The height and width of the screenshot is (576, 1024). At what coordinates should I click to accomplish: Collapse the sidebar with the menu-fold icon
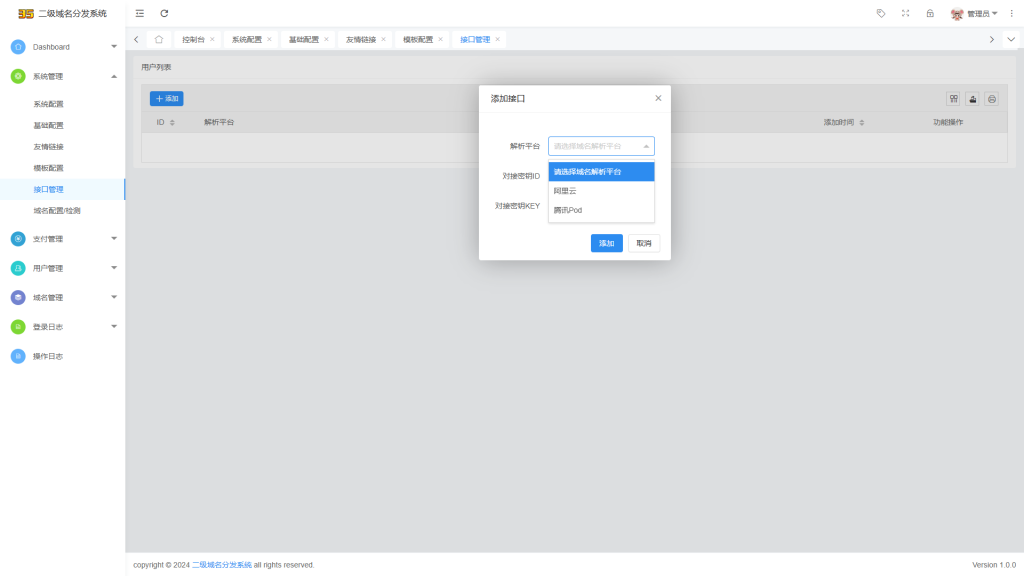[x=140, y=13]
